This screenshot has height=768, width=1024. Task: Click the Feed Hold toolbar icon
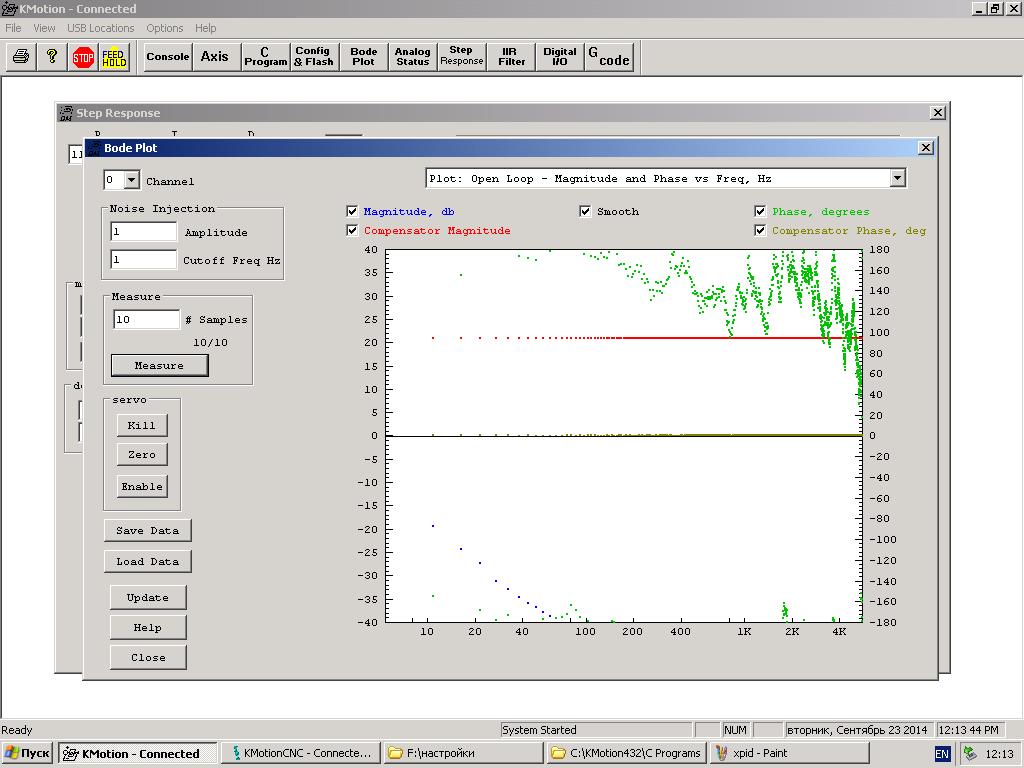coord(114,57)
